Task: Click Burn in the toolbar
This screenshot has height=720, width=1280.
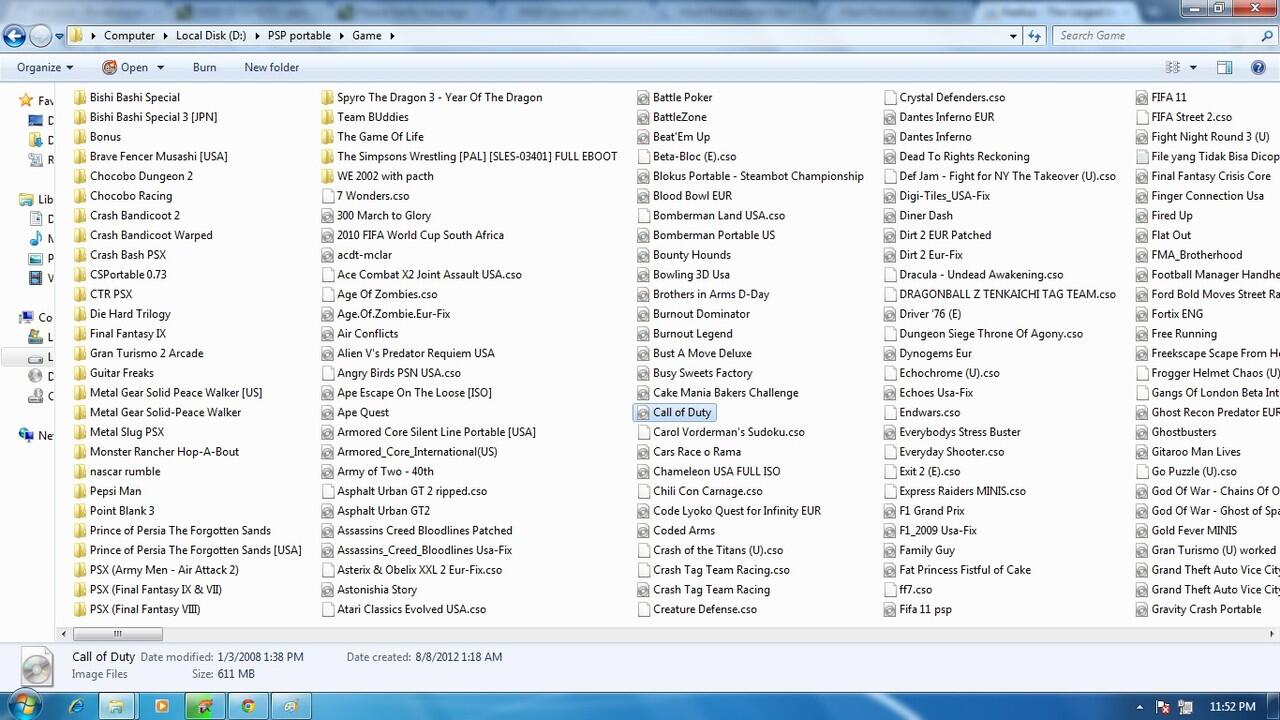Action: 204,68
